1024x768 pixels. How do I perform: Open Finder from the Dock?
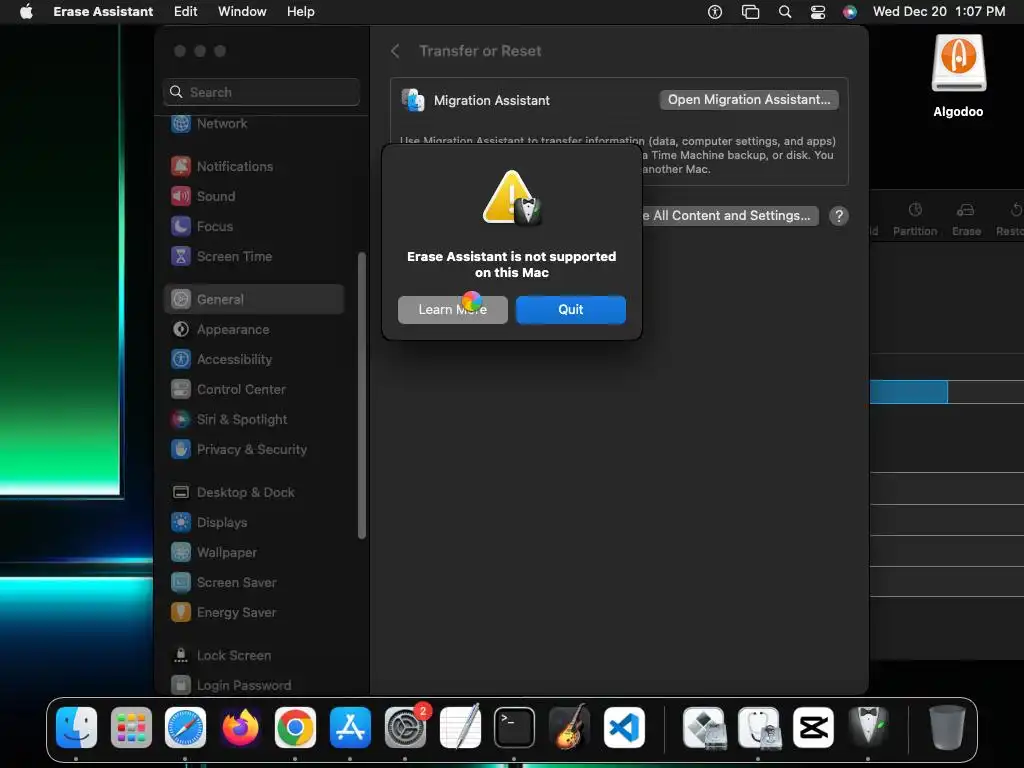[x=76, y=727]
